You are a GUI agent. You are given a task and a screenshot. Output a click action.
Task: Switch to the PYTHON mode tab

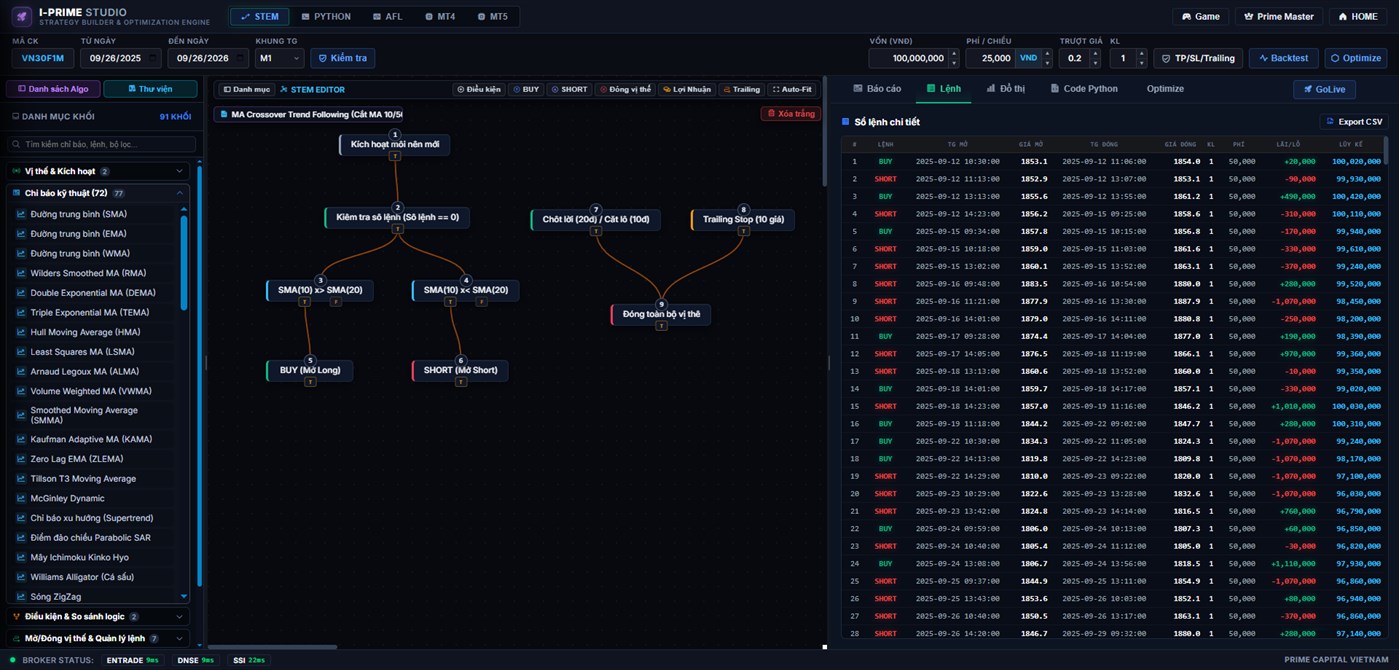(x=326, y=17)
